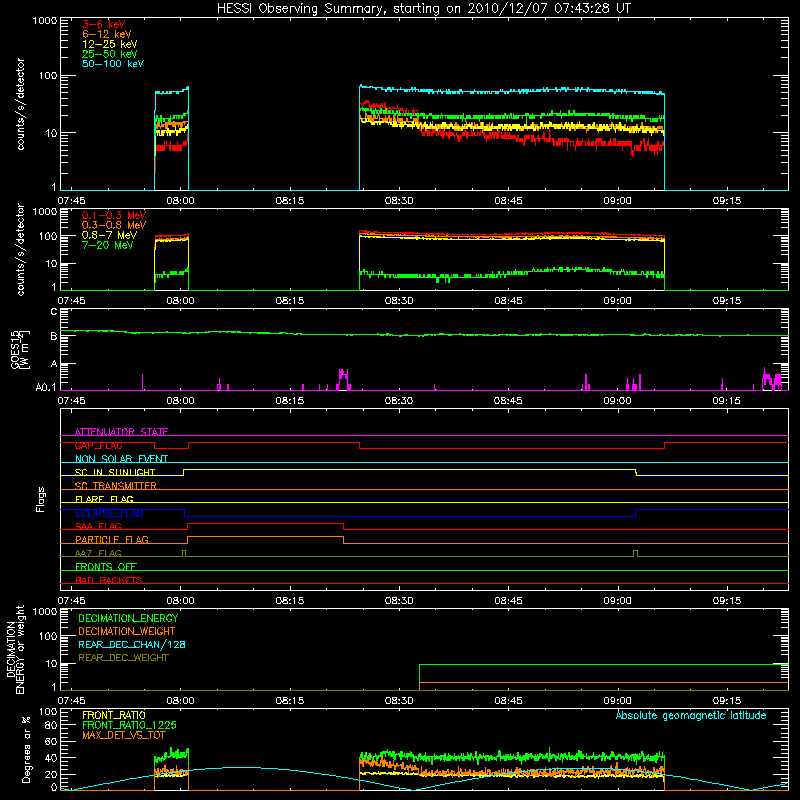Click the REAR_DEC_CHAN/128 legend label
The height and width of the screenshot is (800, 800).
(x=132, y=645)
